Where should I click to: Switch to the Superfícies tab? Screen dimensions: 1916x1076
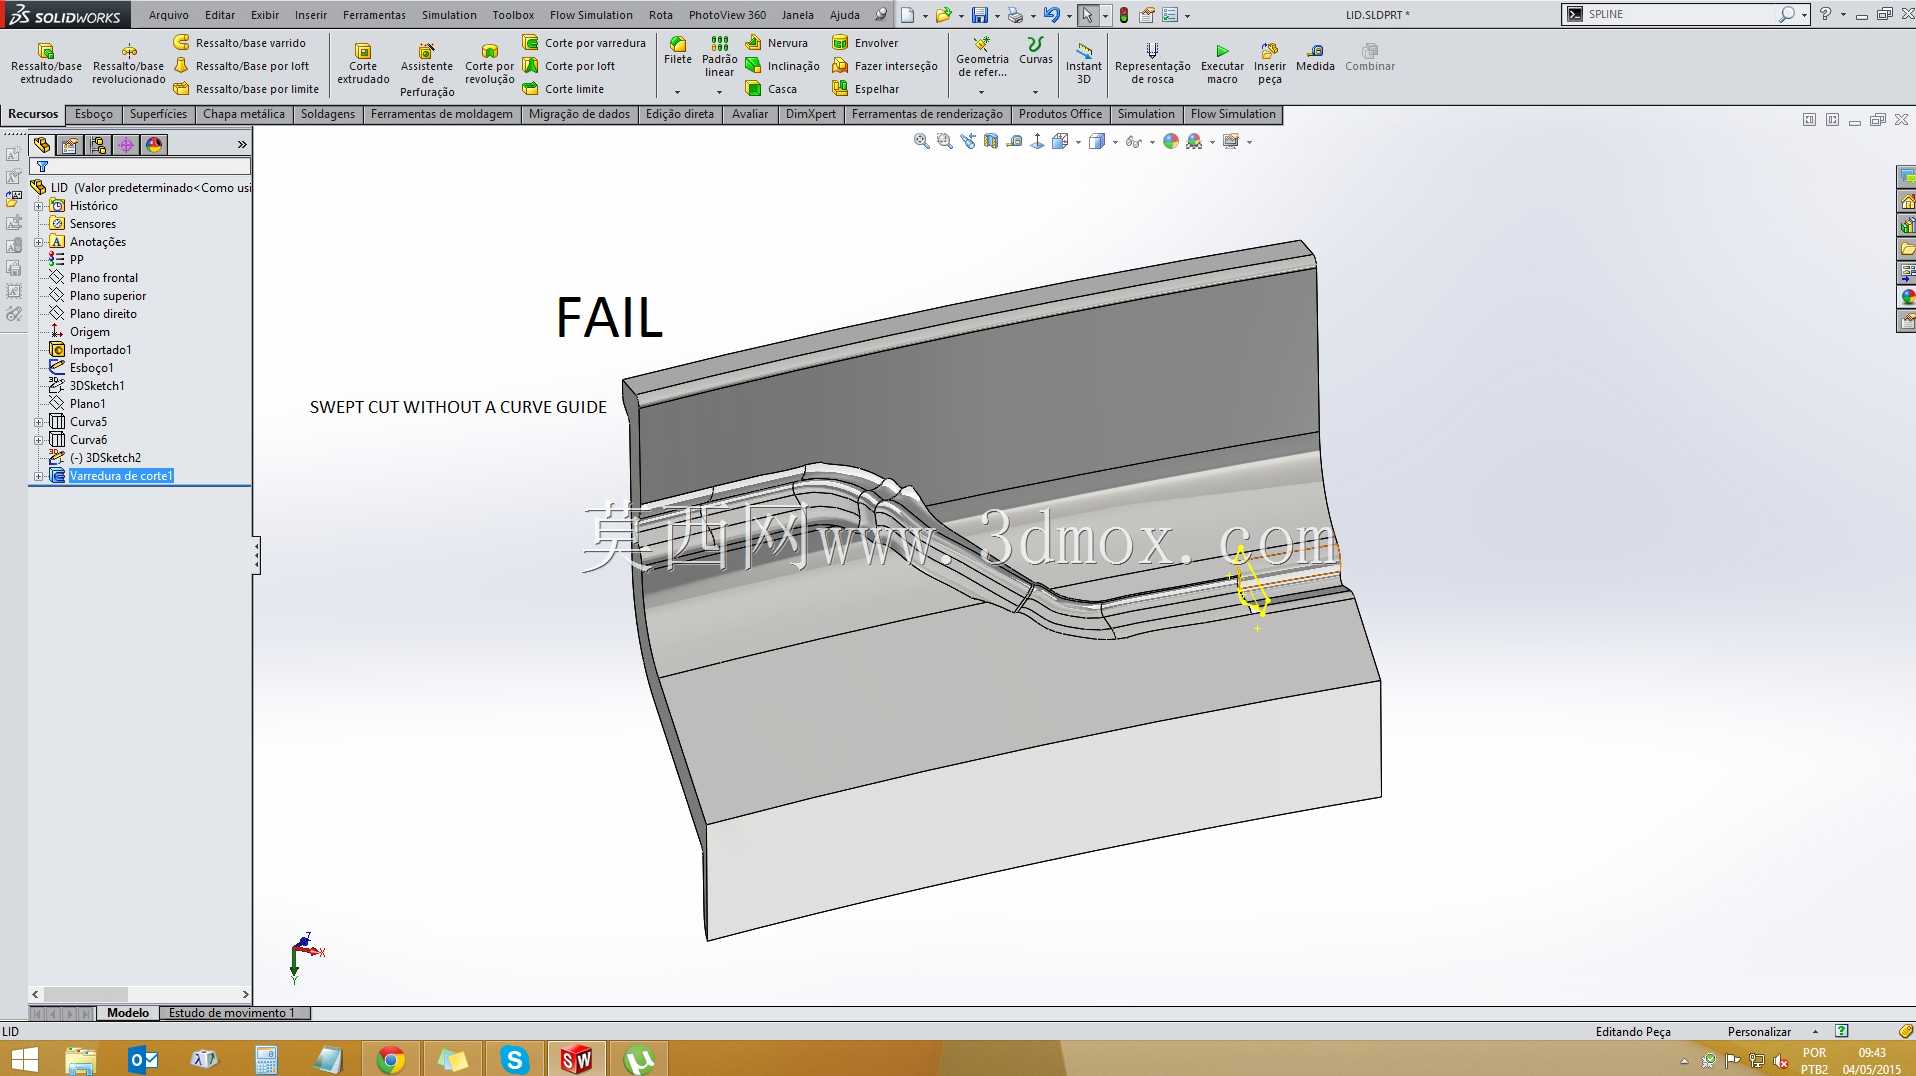pyautogui.click(x=158, y=114)
